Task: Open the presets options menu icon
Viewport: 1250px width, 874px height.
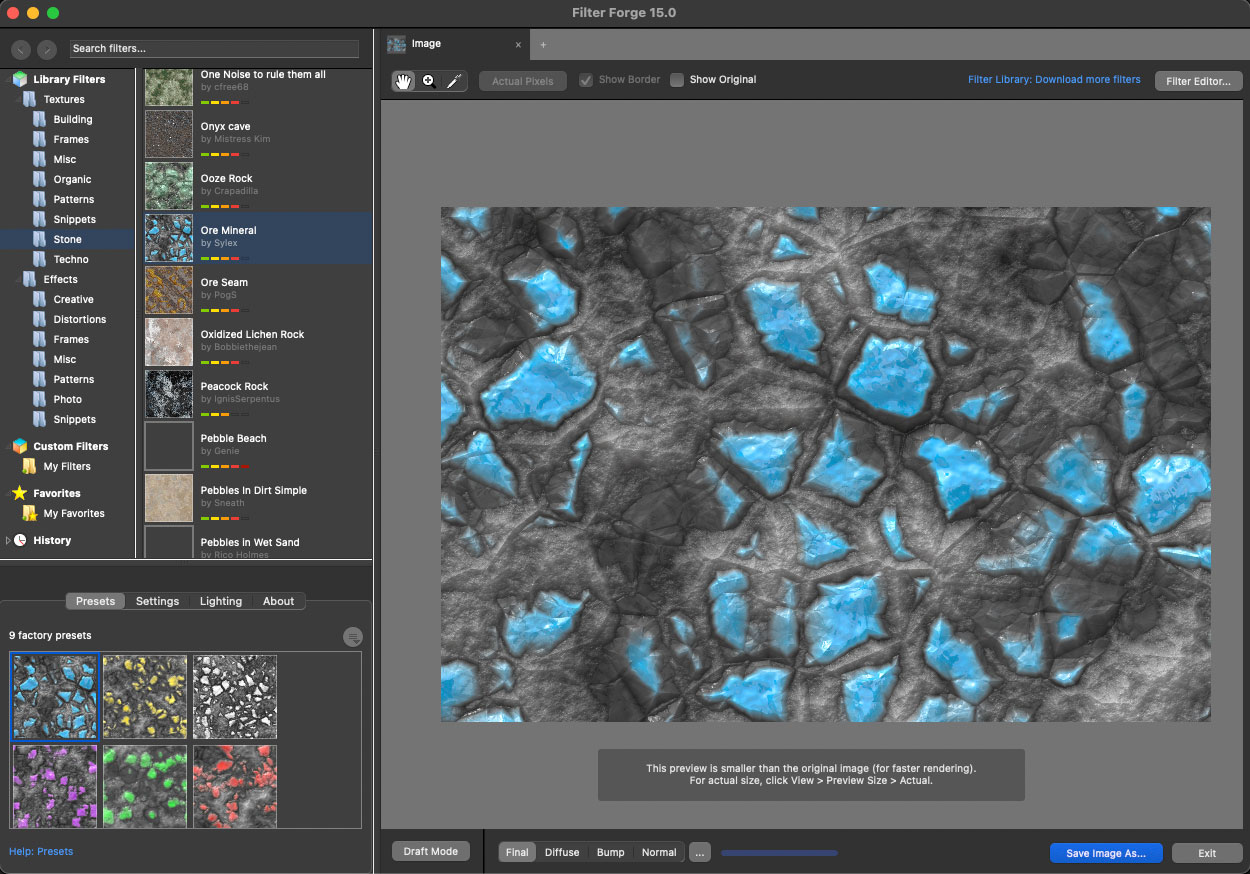Action: 352,637
